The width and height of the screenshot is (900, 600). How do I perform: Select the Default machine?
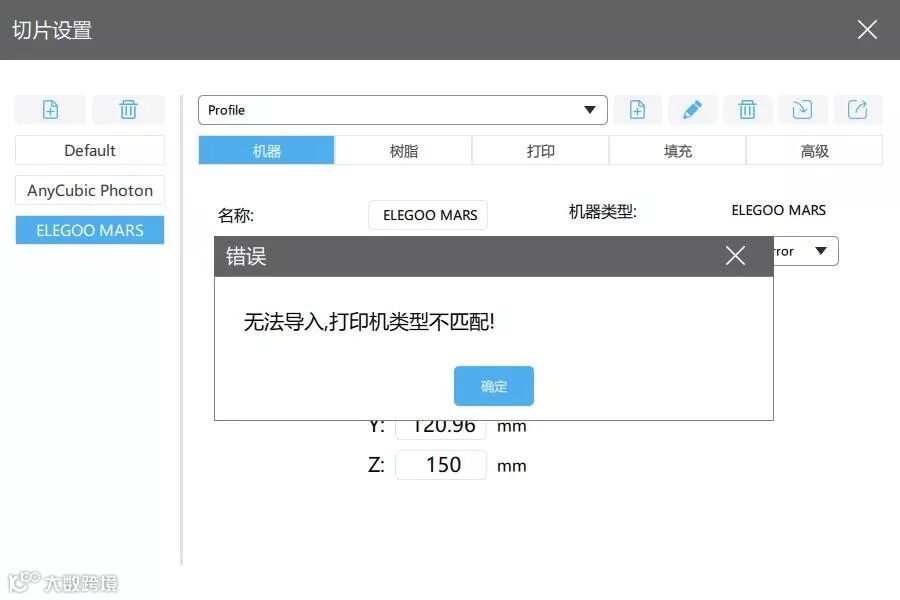coord(90,150)
